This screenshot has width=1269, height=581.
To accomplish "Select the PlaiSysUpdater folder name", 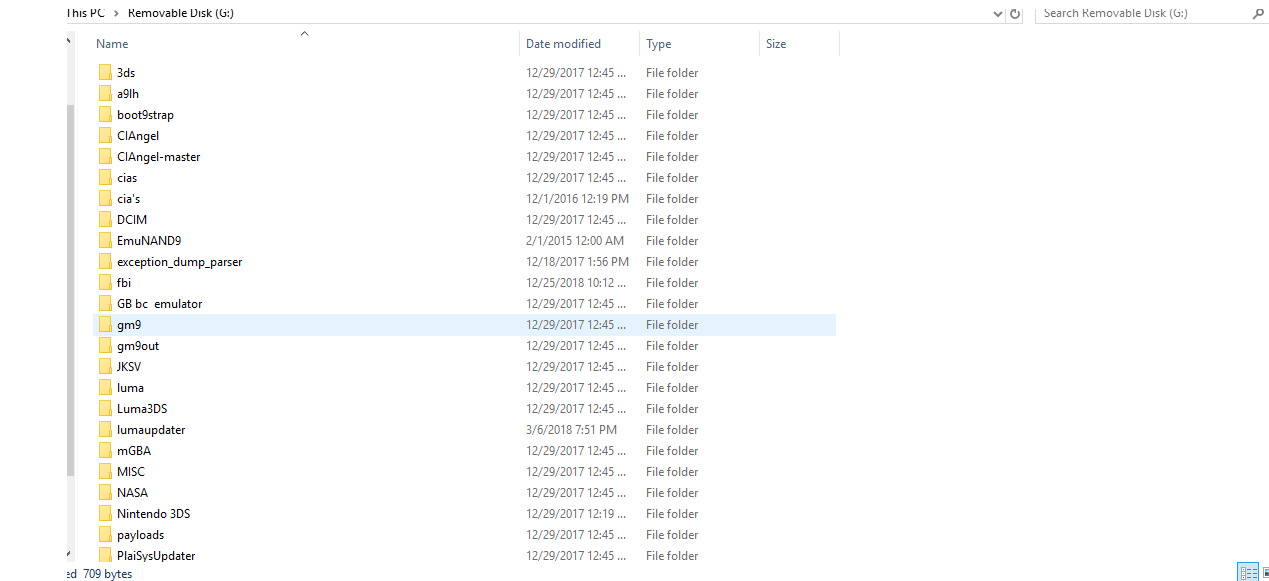I will coord(156,556).
